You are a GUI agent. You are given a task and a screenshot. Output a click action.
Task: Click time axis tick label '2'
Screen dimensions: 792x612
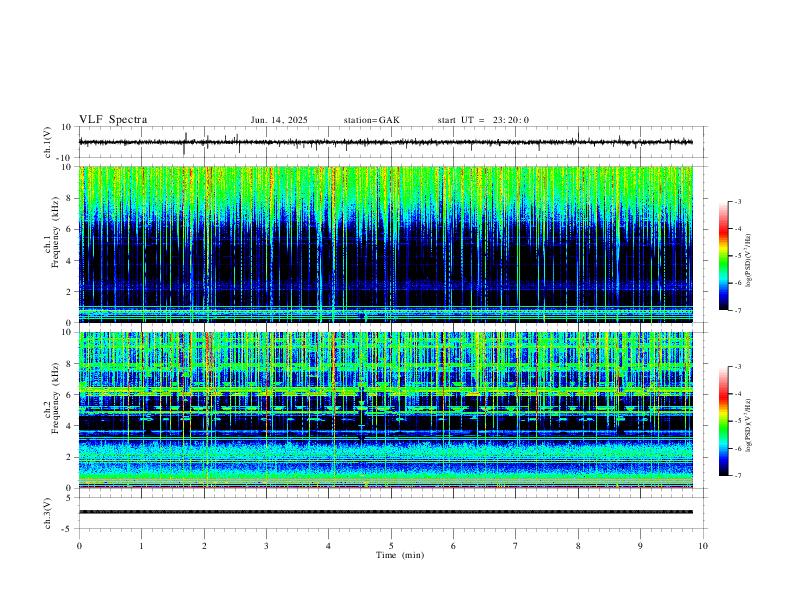[204, 546]
